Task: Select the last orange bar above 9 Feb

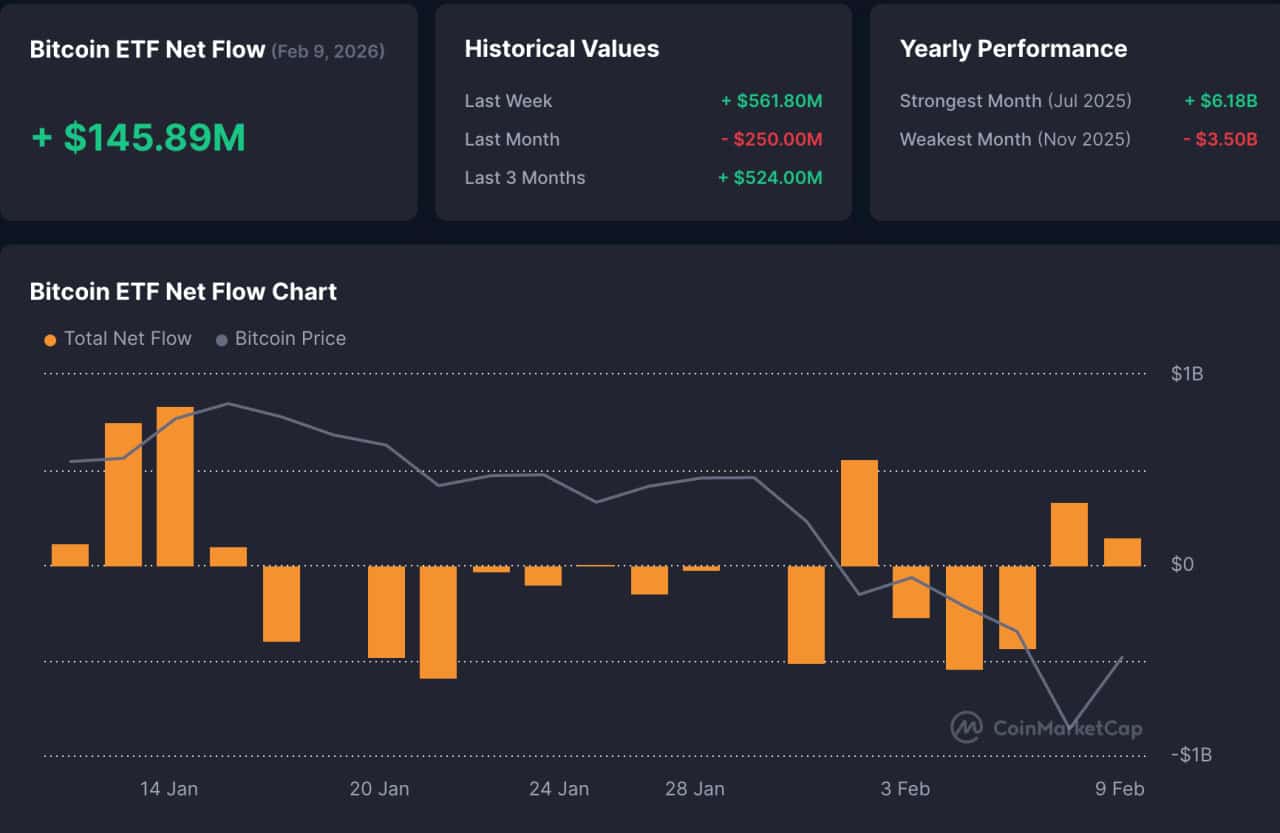Action: click(x=1122, y=552)
